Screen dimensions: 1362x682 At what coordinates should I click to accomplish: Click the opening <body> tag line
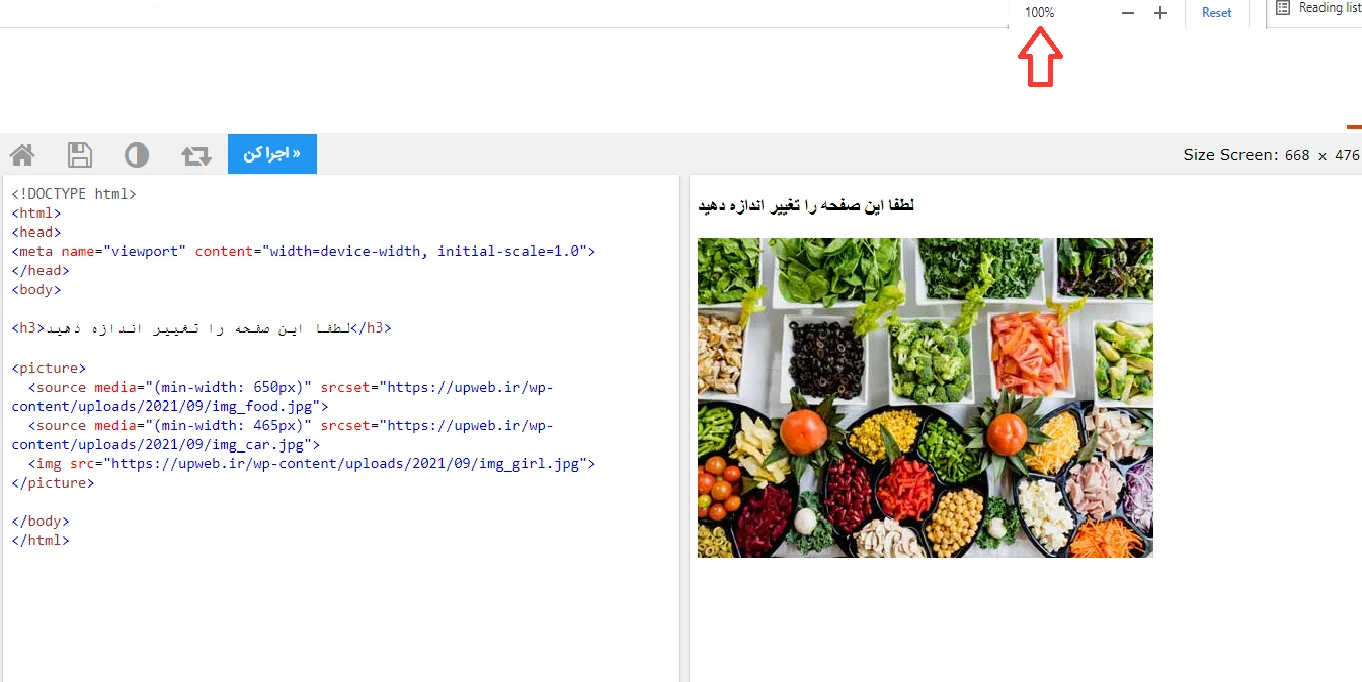pos(36,289)
